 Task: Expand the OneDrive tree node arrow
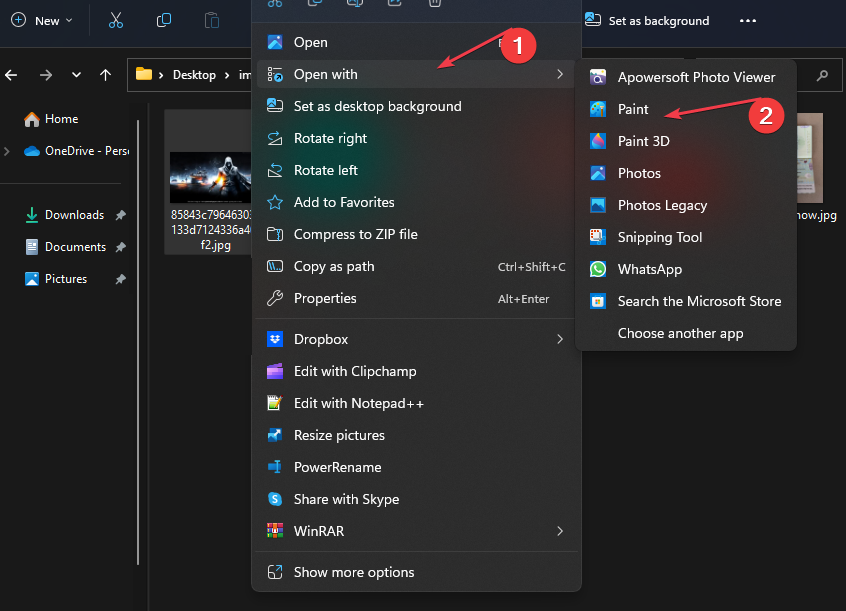pos(7,151)
